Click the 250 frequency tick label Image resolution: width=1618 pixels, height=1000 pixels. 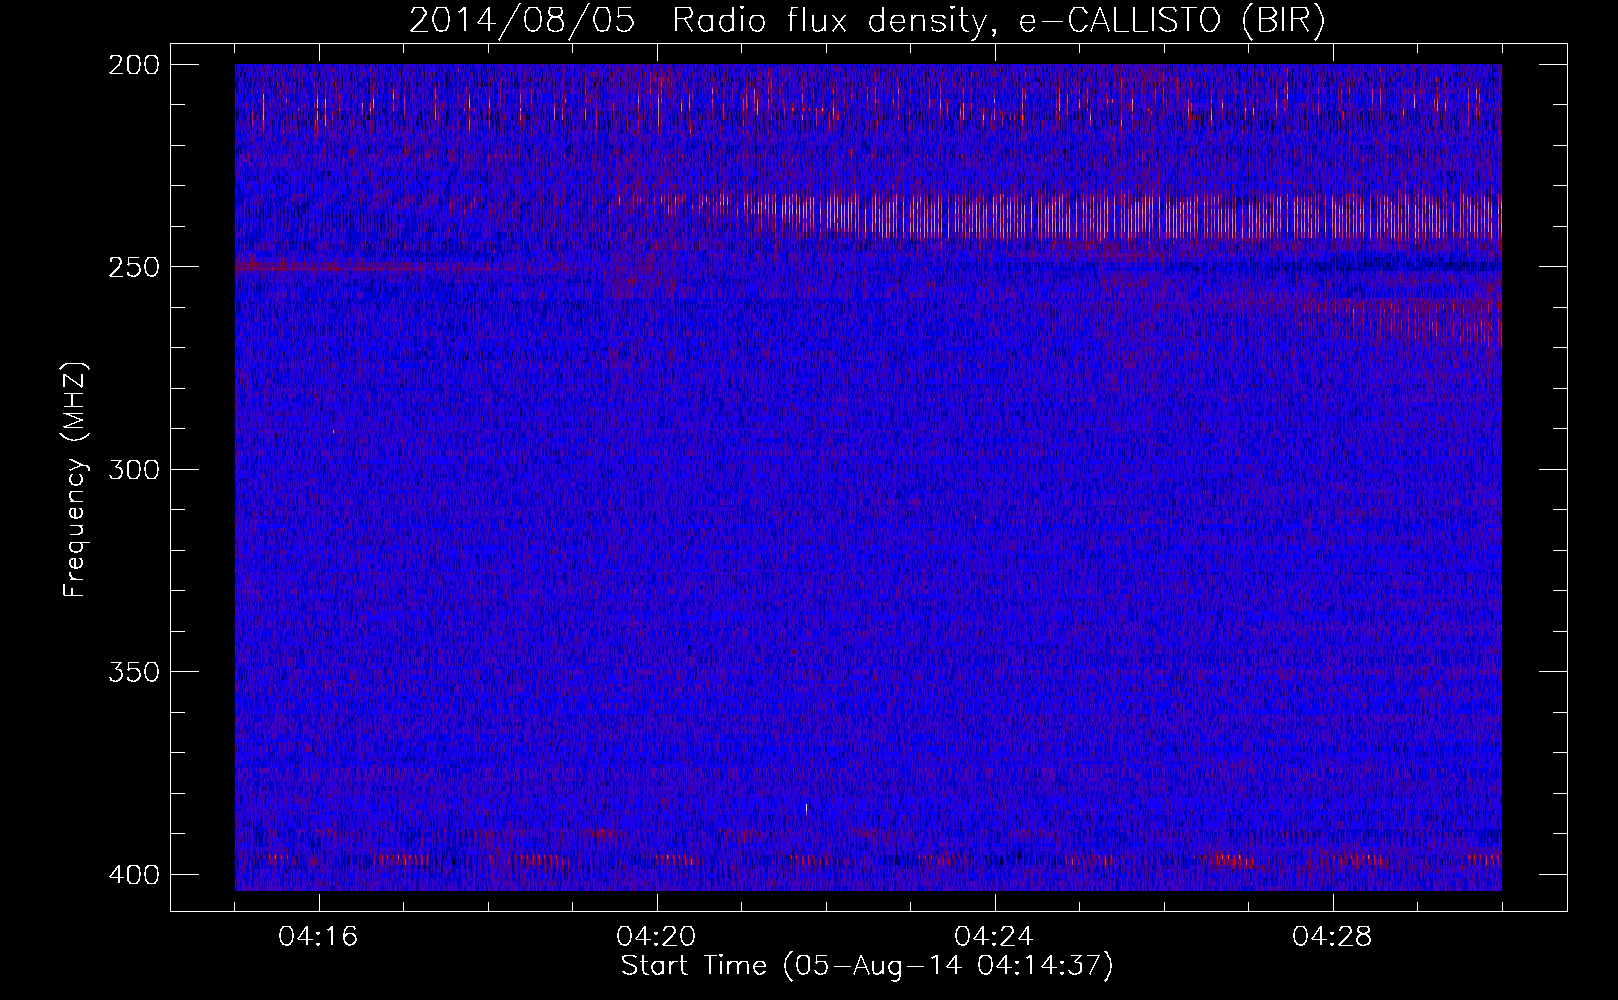(x=132, y=267)
